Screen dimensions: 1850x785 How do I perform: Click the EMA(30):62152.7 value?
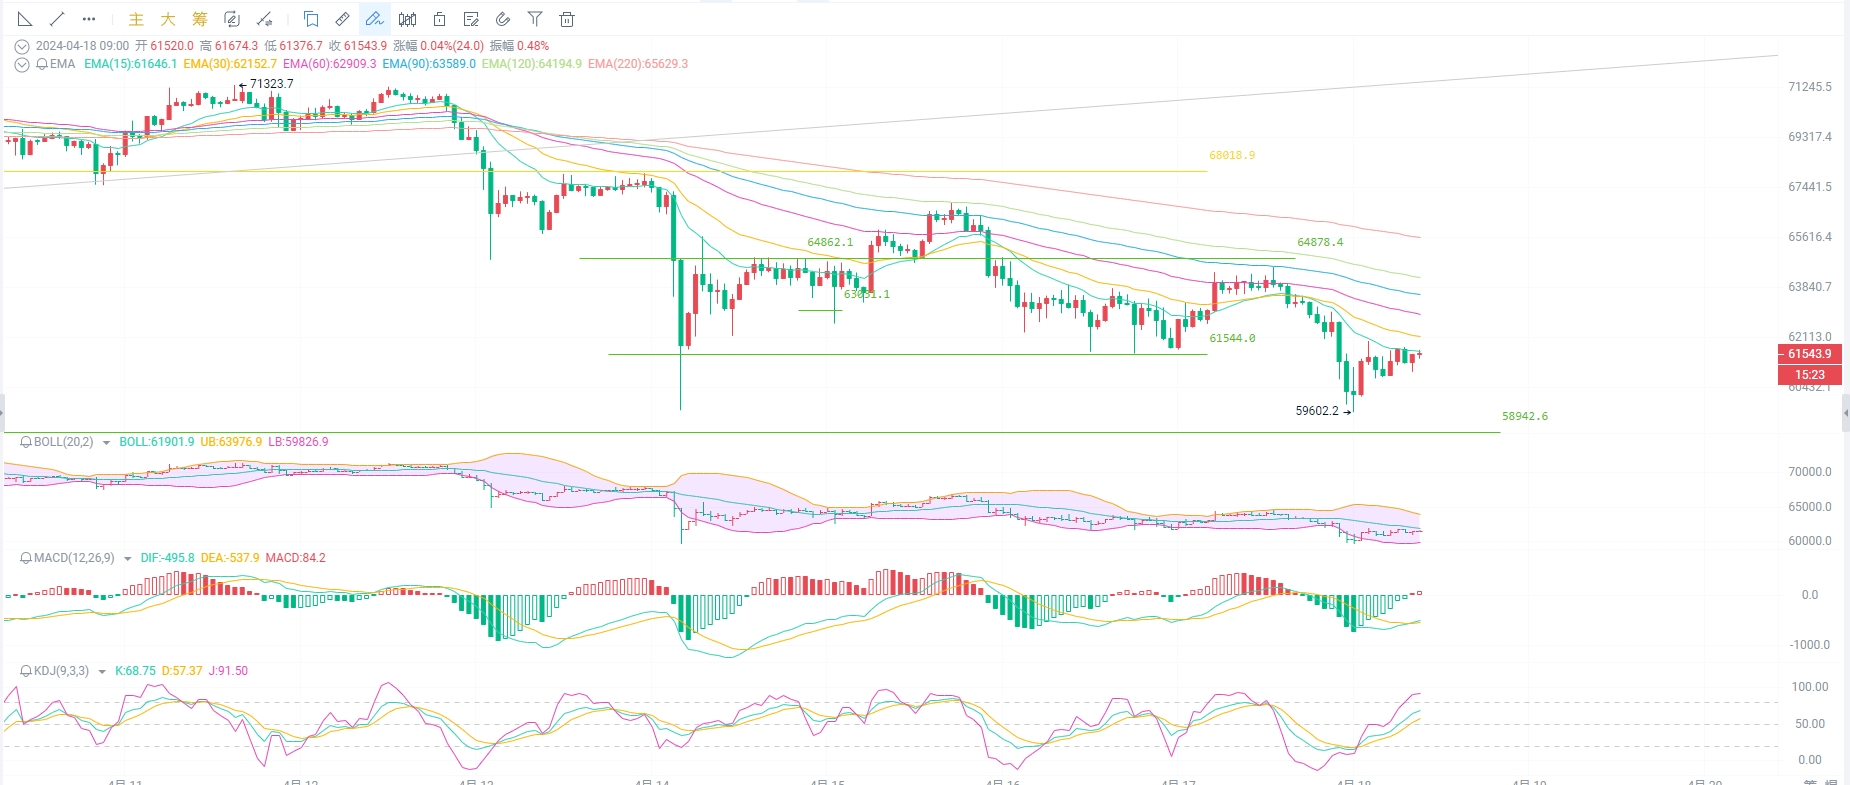(230, 64)
